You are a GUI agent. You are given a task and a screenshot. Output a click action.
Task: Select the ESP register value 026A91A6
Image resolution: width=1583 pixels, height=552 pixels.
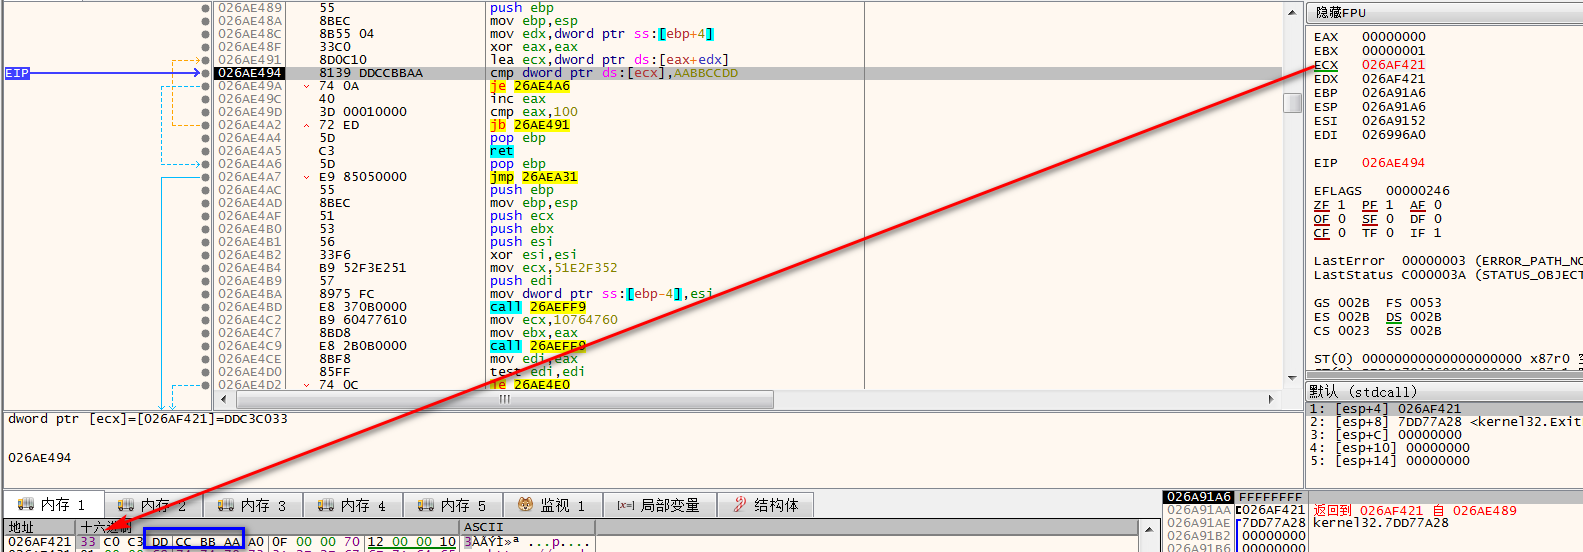pos(1394,107)
